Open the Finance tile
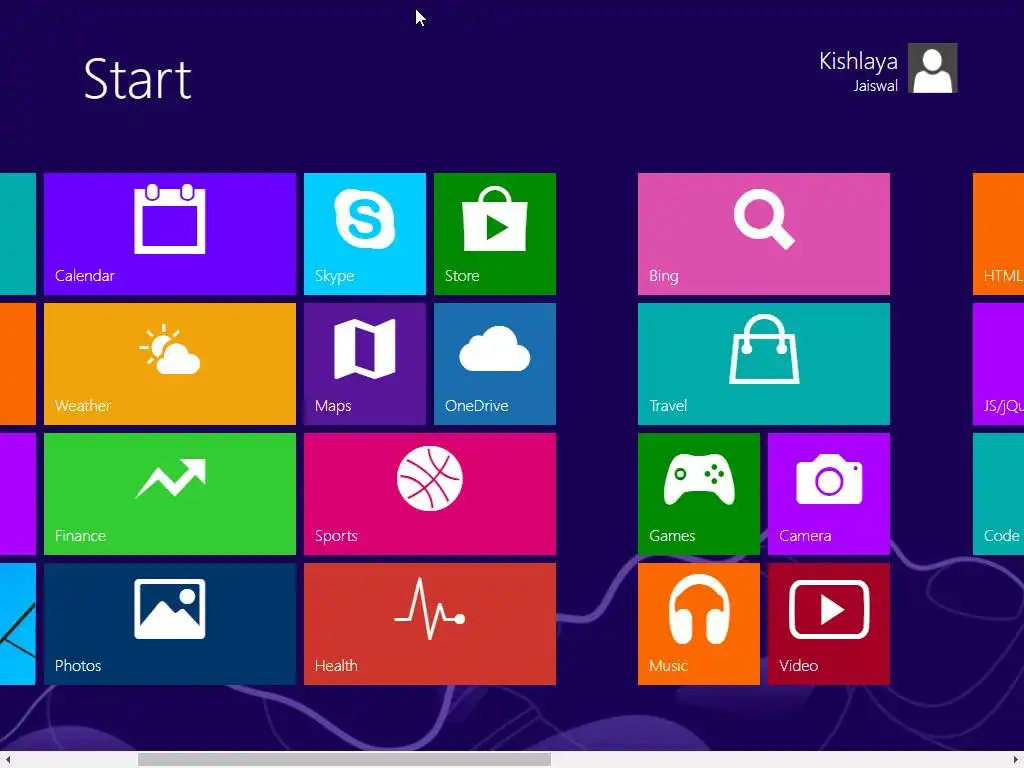This screenshot has height=768, width=1024. (x=170, y=494)
